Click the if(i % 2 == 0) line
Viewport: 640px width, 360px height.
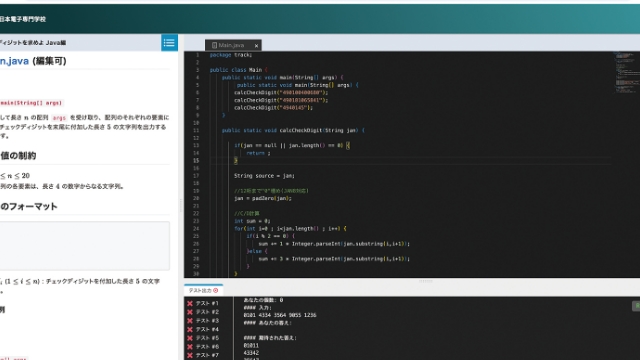pyautogui.click(x=270, y=236)
